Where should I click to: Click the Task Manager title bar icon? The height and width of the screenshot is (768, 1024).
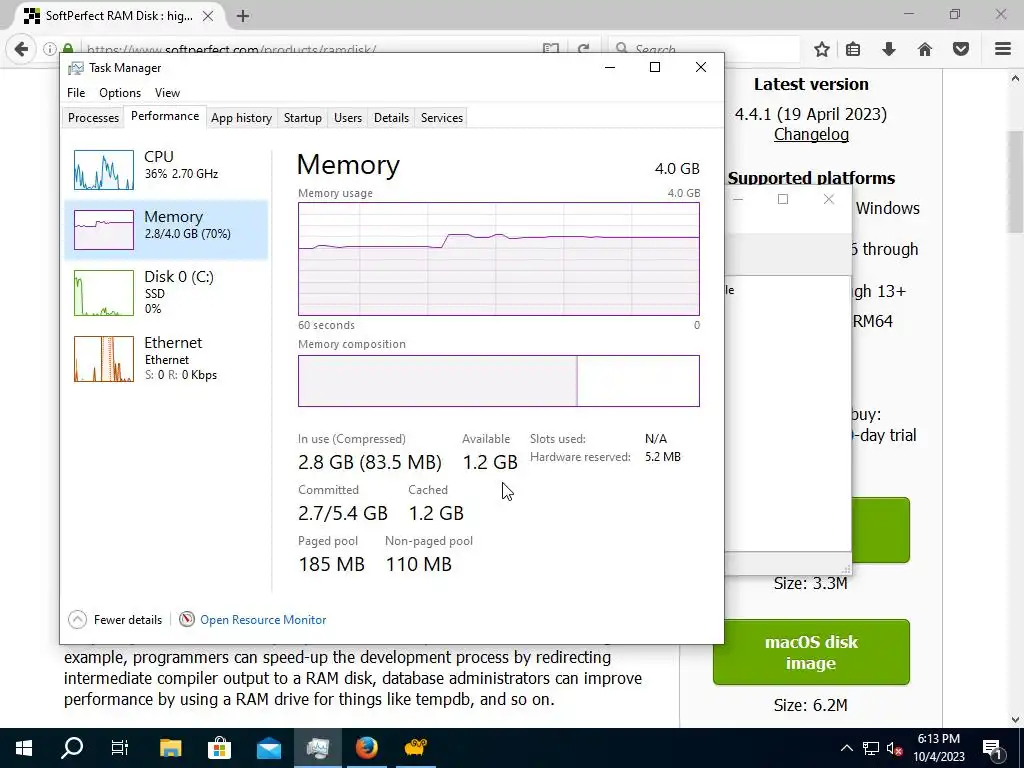(76, 68)
